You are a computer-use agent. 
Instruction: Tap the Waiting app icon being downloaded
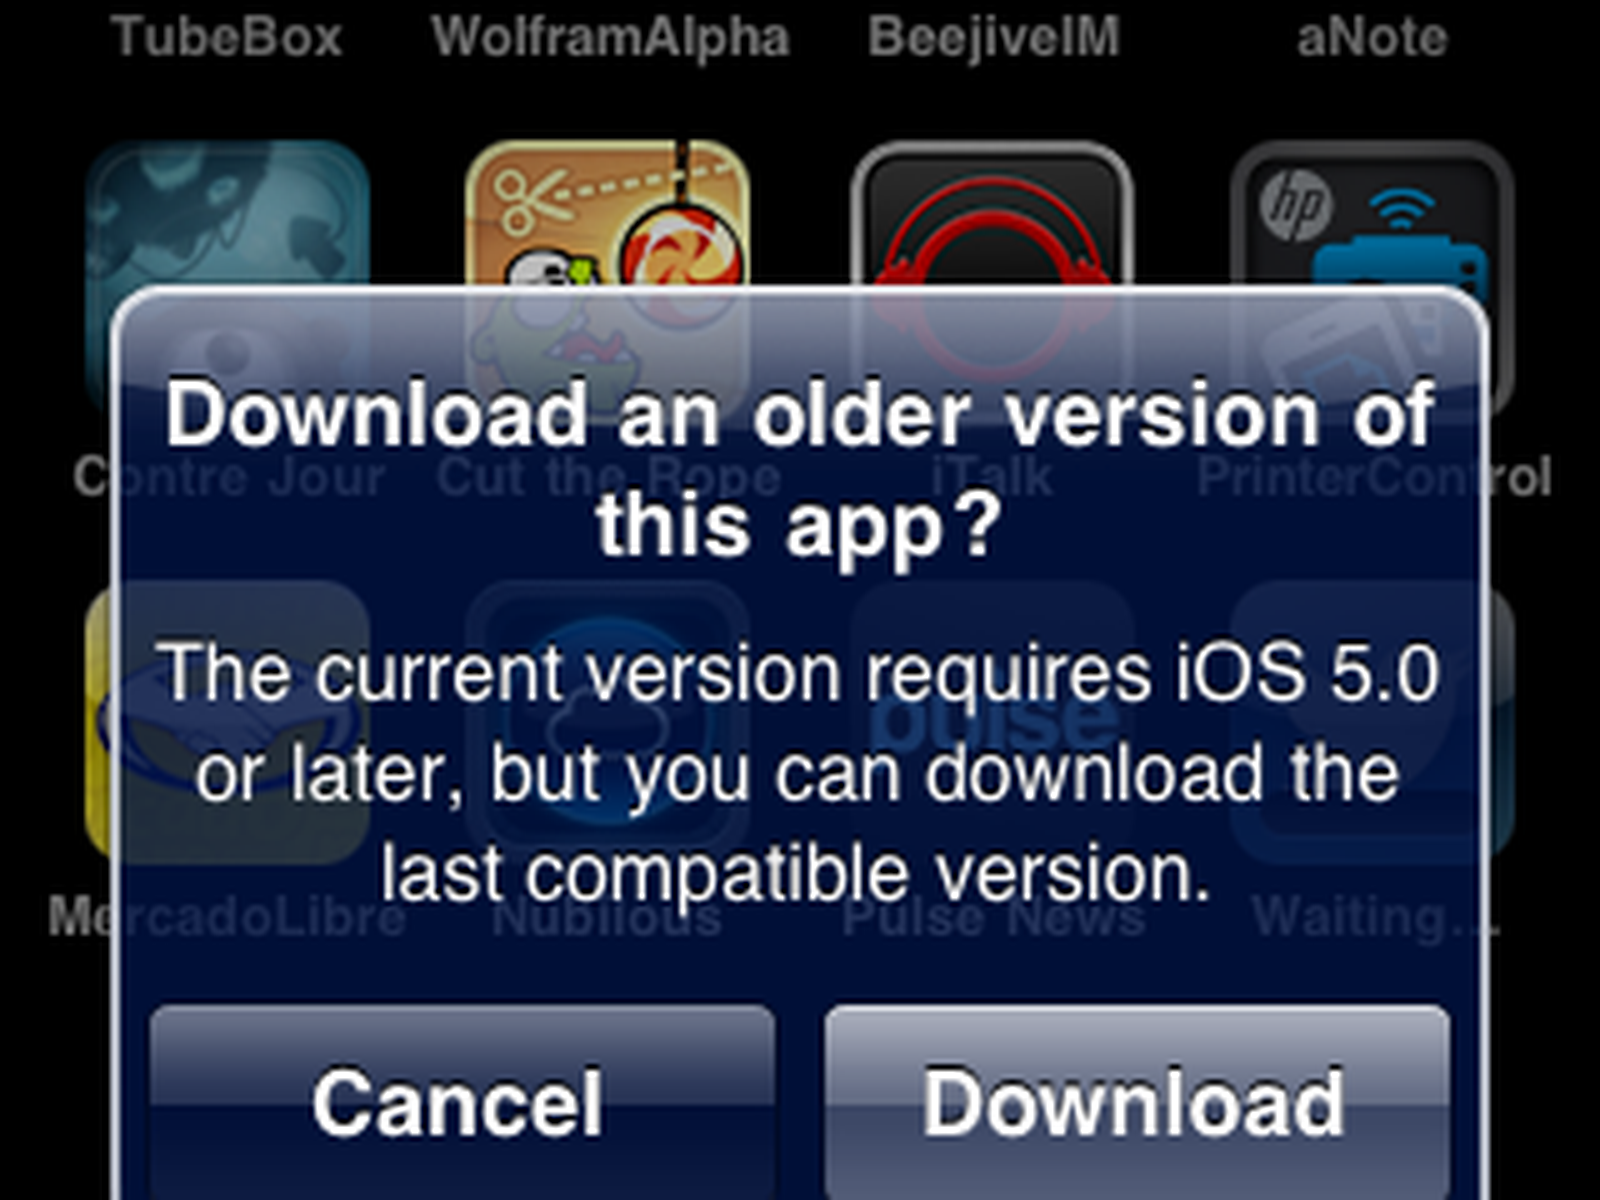click(1372, 722)
